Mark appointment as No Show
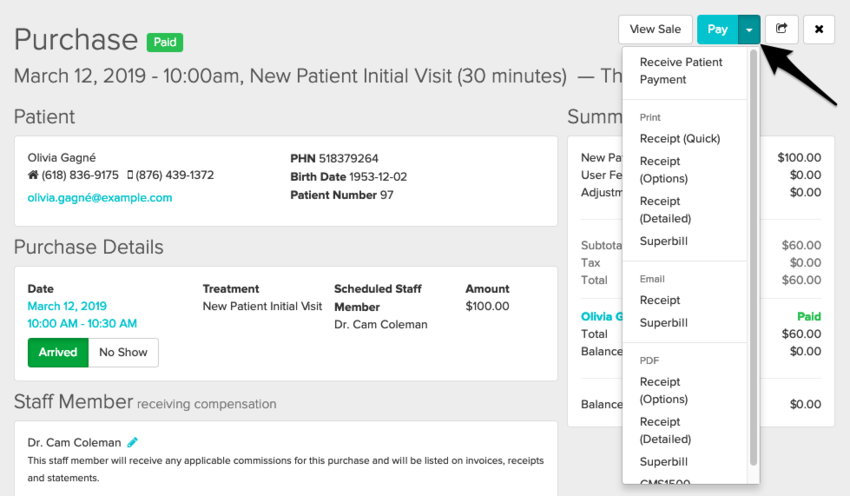 pyautogui.click(x=123, y=352)
